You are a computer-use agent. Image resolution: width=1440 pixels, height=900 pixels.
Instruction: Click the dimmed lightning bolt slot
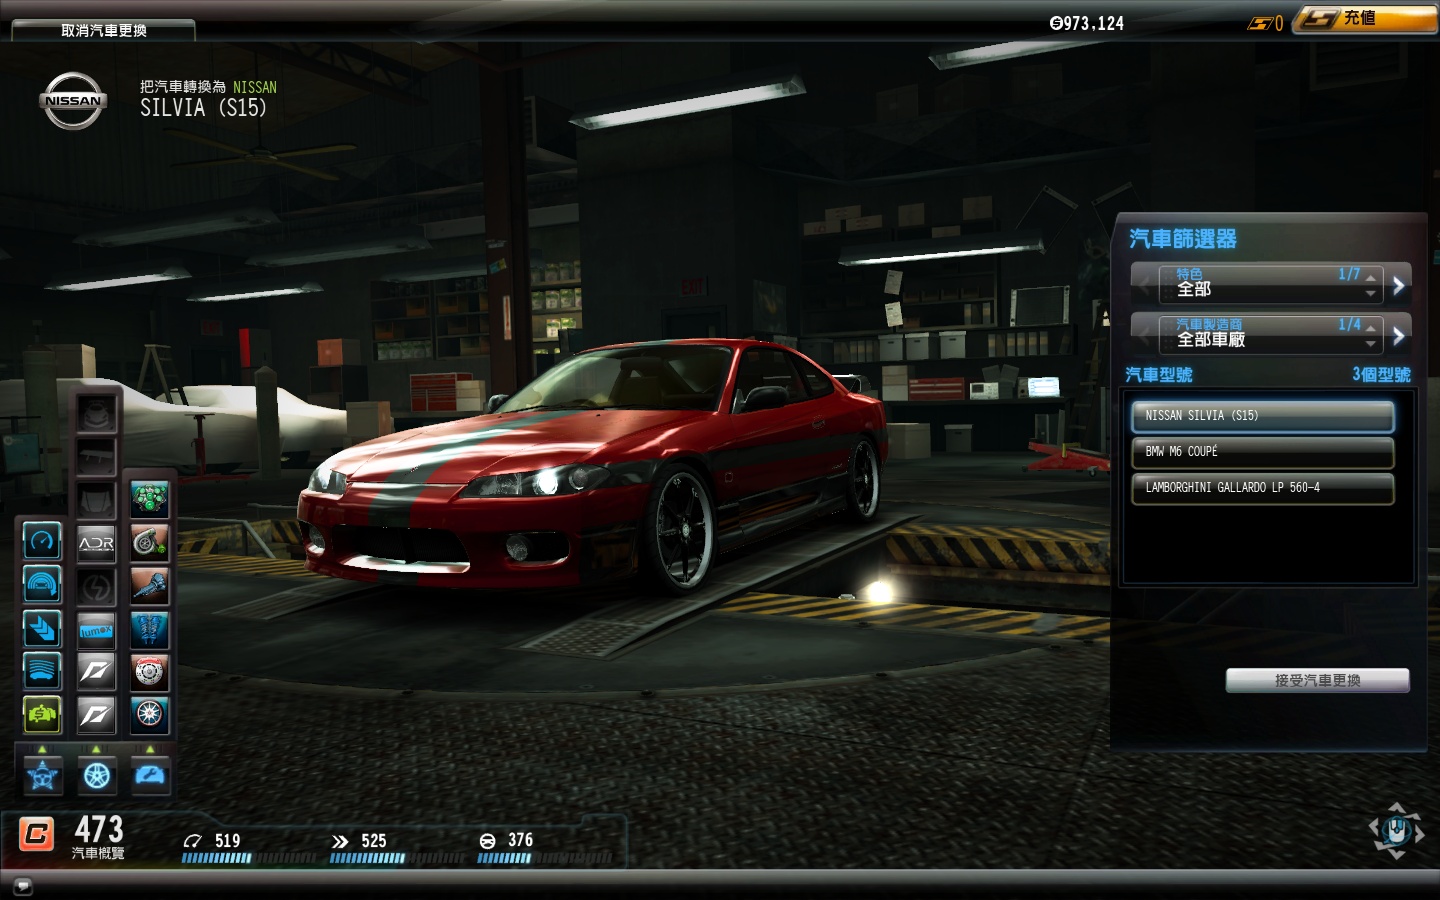pos(96,586)
